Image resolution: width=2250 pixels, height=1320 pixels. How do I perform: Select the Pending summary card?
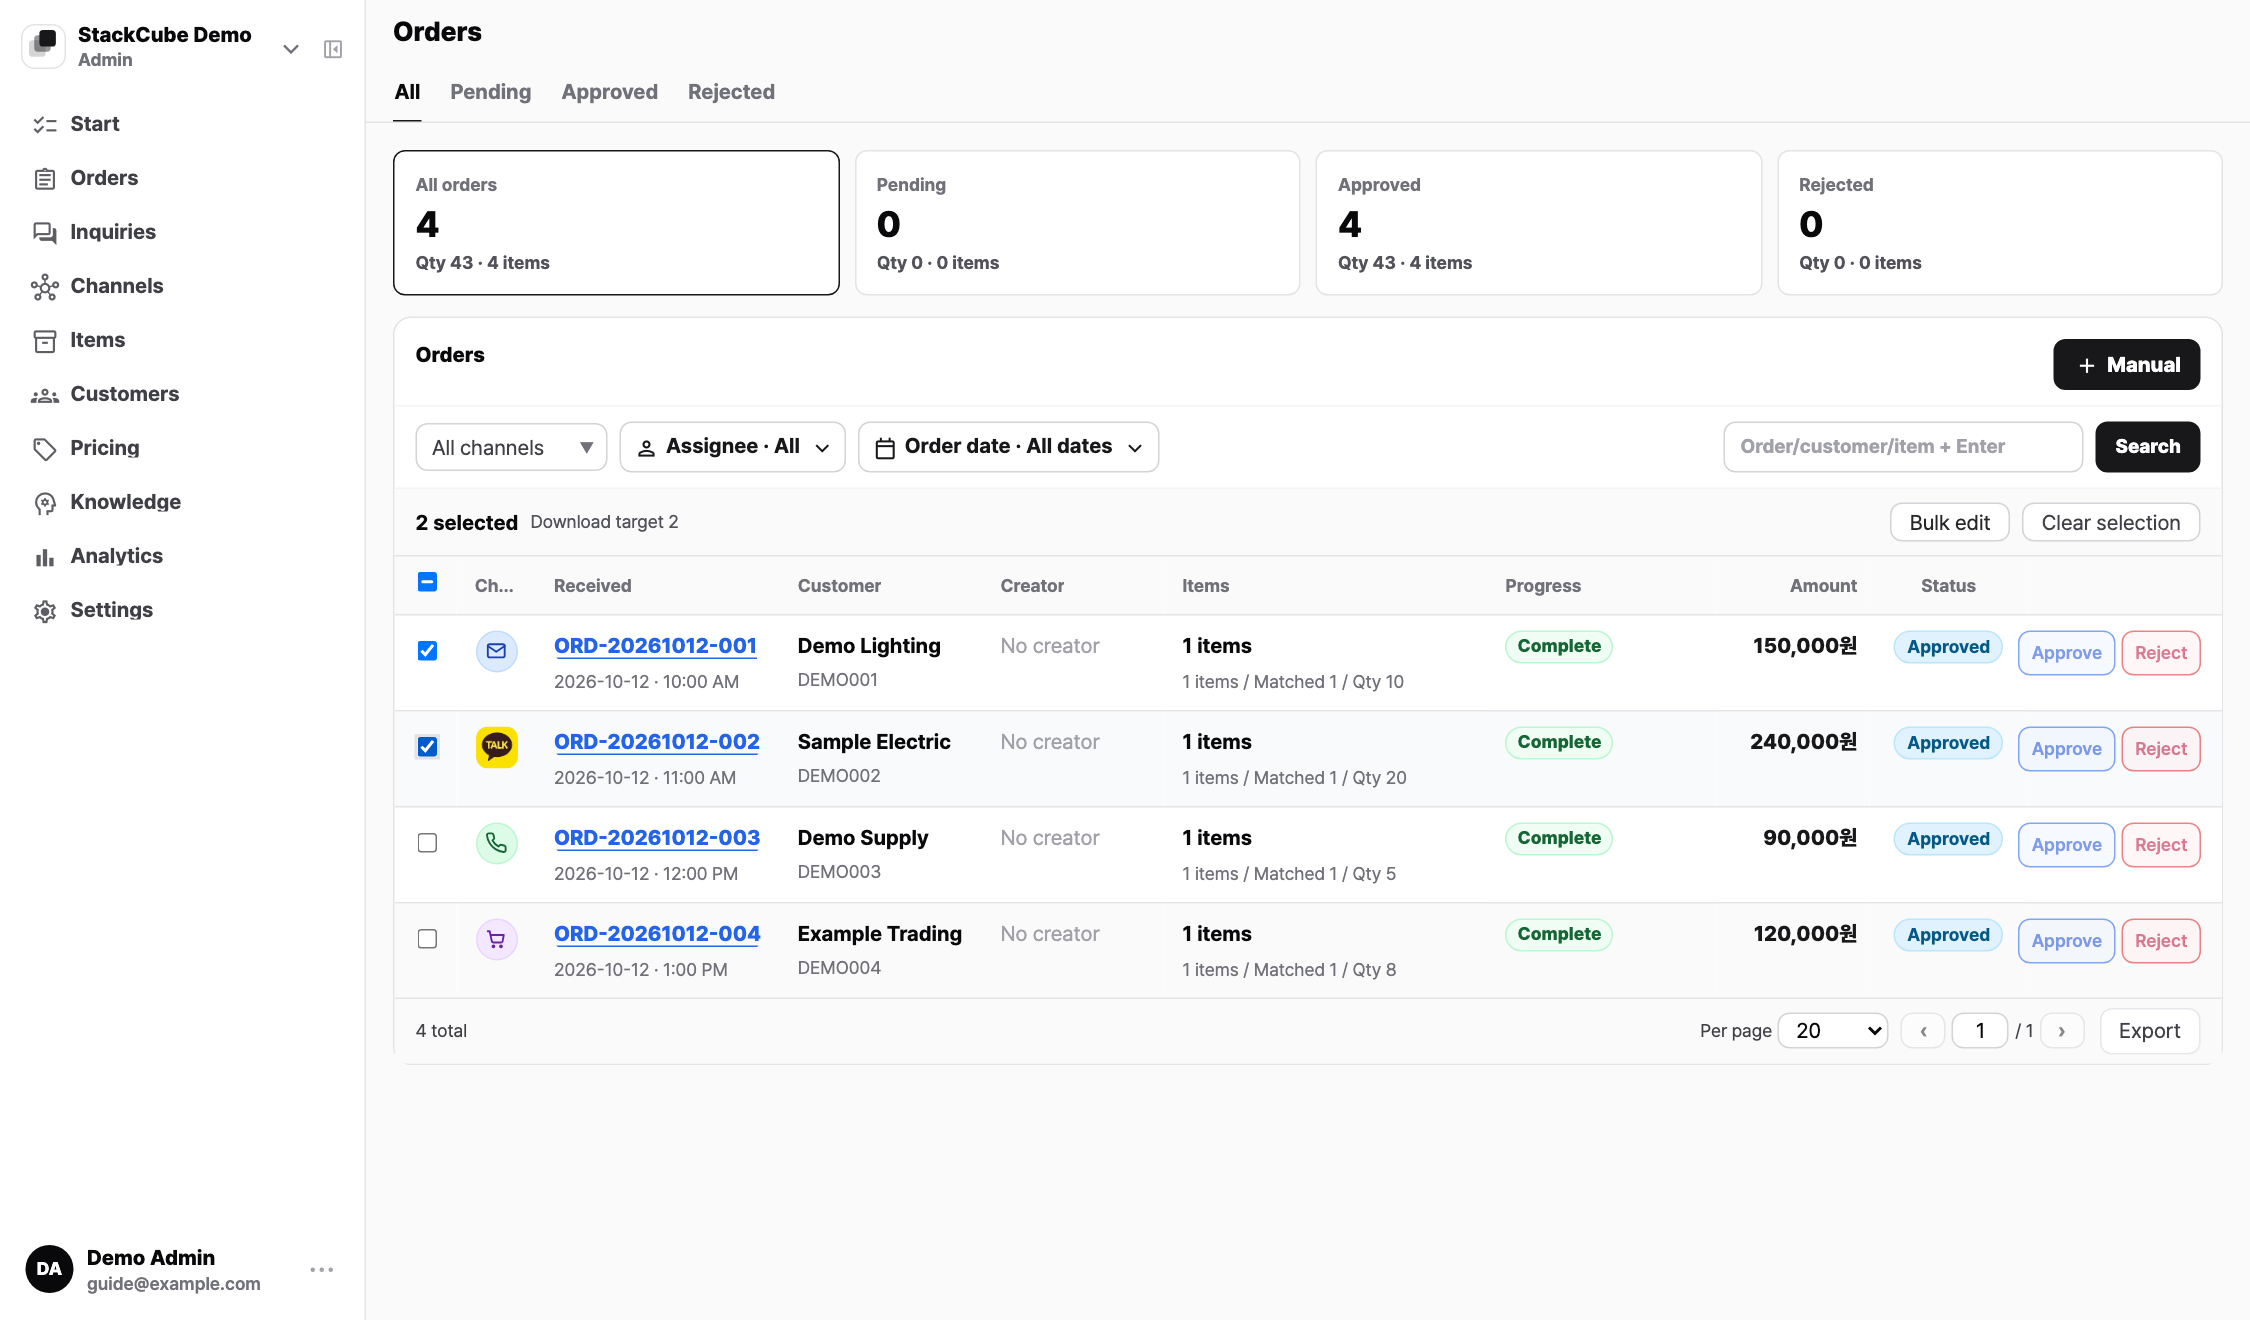[1077, 223]
